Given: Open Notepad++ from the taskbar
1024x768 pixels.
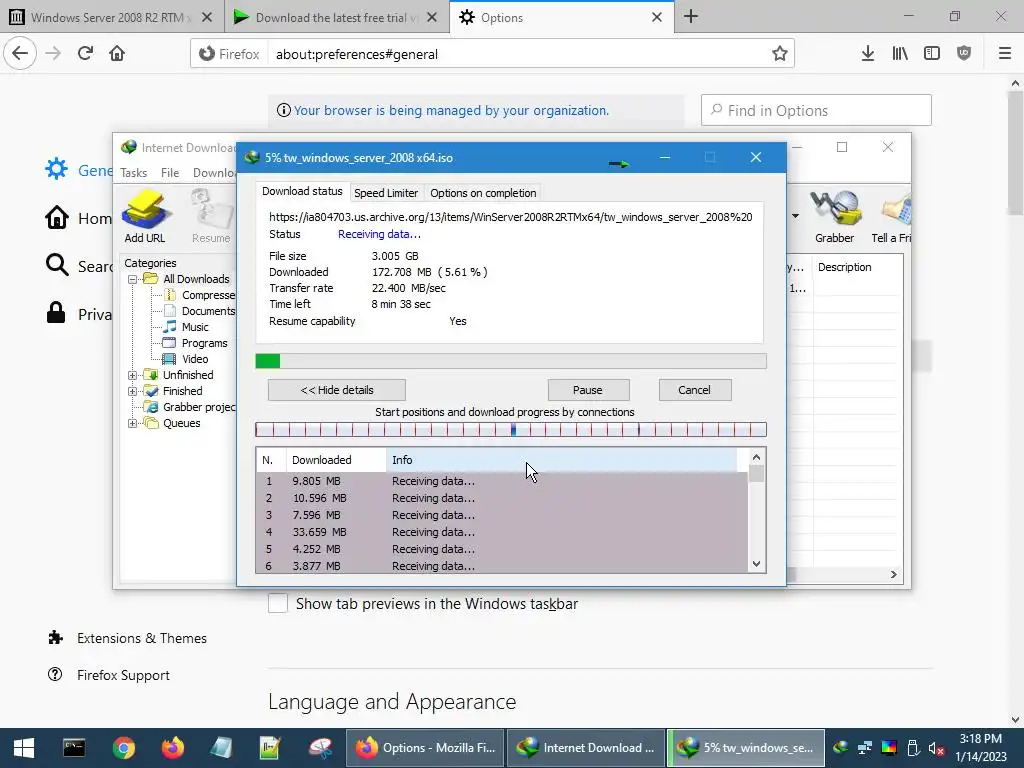Looking at the screenshot, I should click(270, 748).
